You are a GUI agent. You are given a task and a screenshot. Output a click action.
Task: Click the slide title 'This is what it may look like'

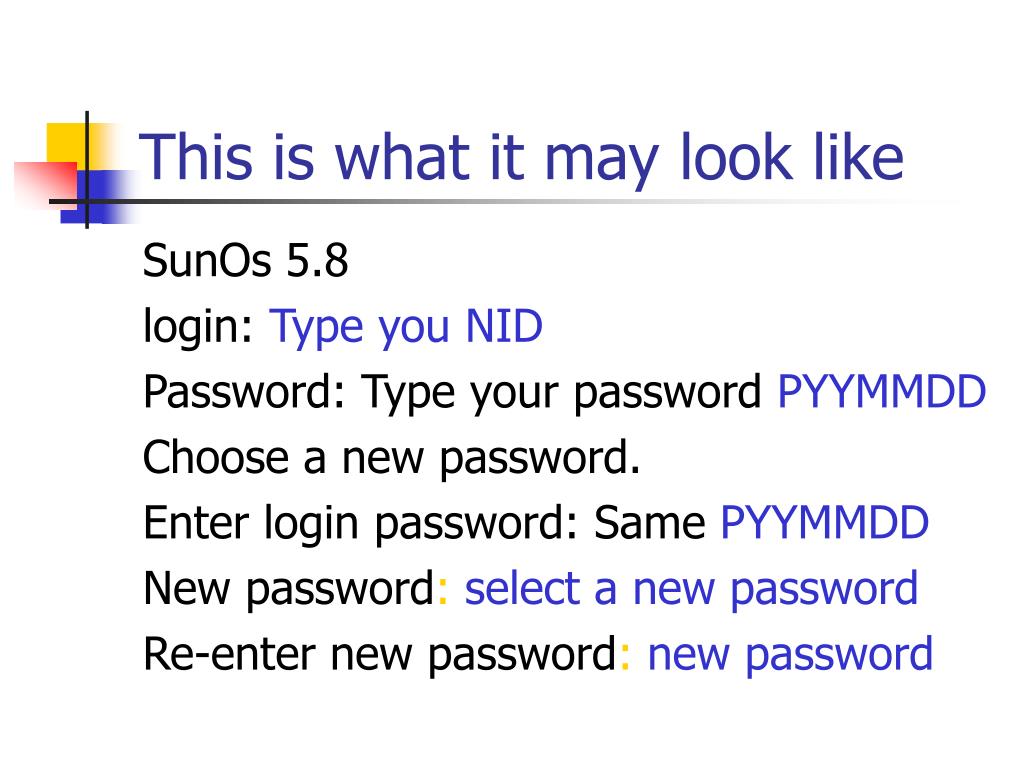pos(521,157)
